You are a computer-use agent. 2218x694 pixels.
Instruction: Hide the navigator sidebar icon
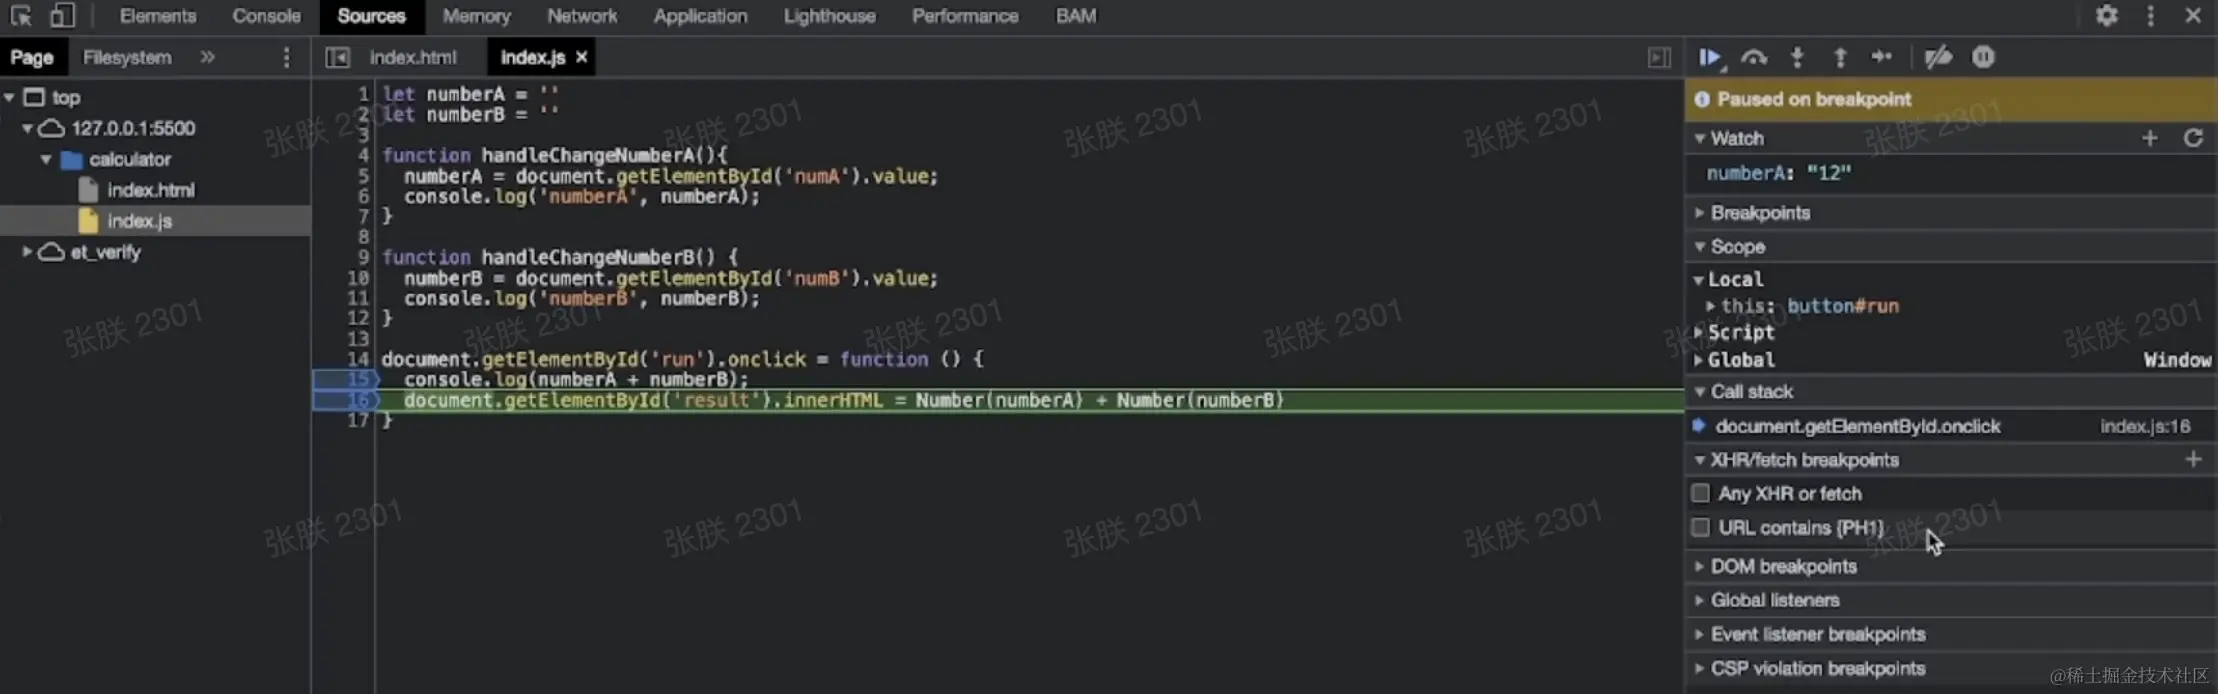[337, 58]
